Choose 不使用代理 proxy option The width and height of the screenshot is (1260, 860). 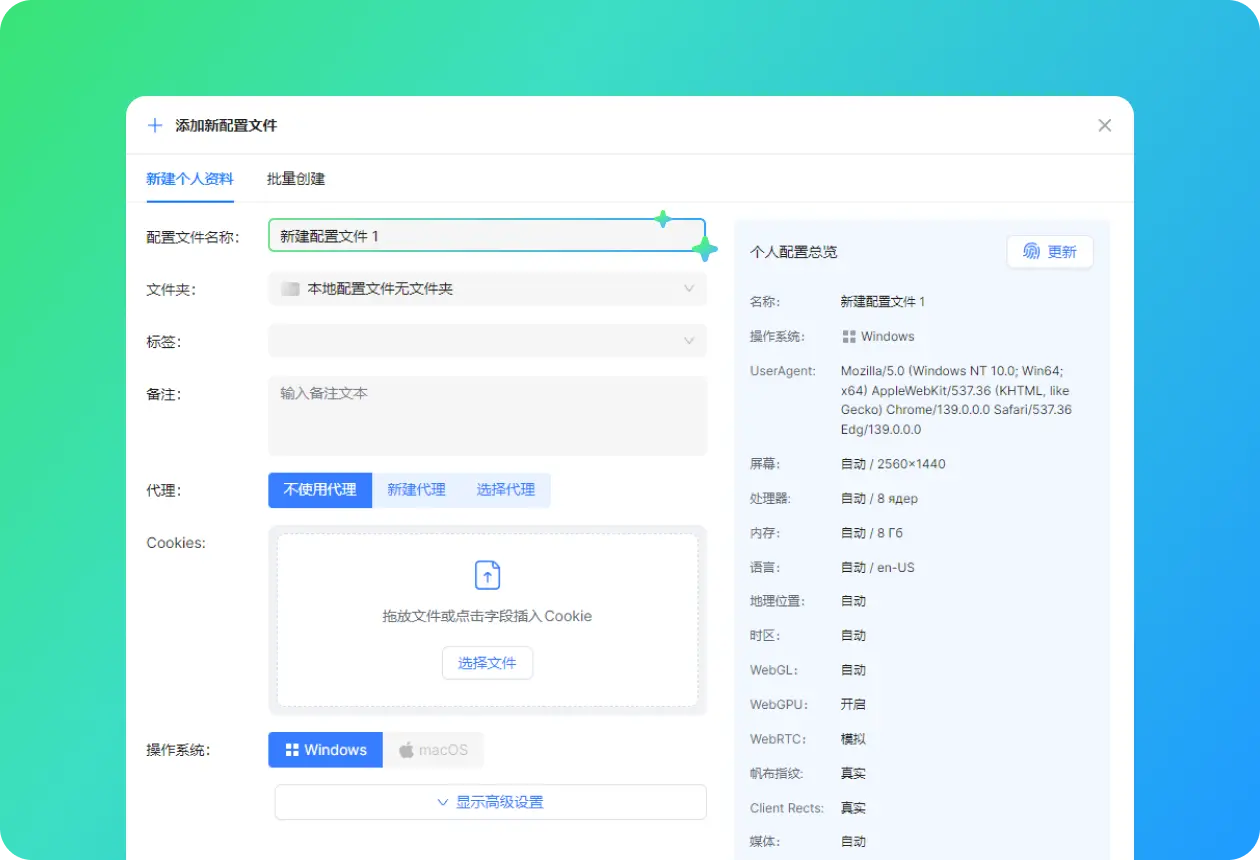(320, 490)
